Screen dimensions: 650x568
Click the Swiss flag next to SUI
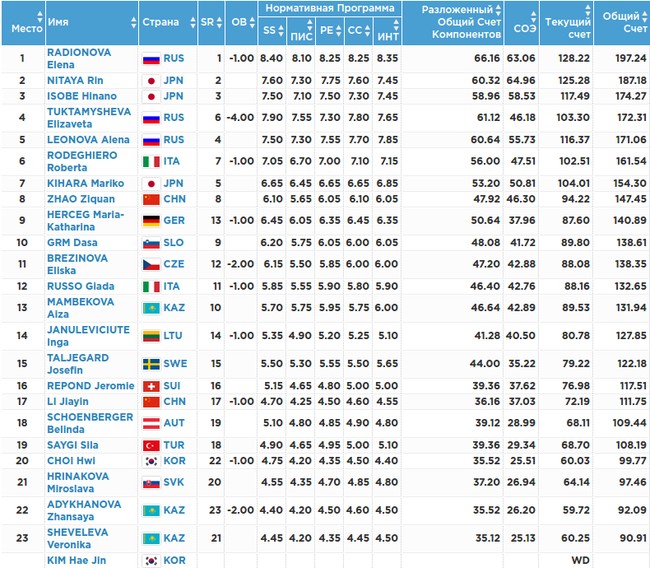click(x=150, y=386)
